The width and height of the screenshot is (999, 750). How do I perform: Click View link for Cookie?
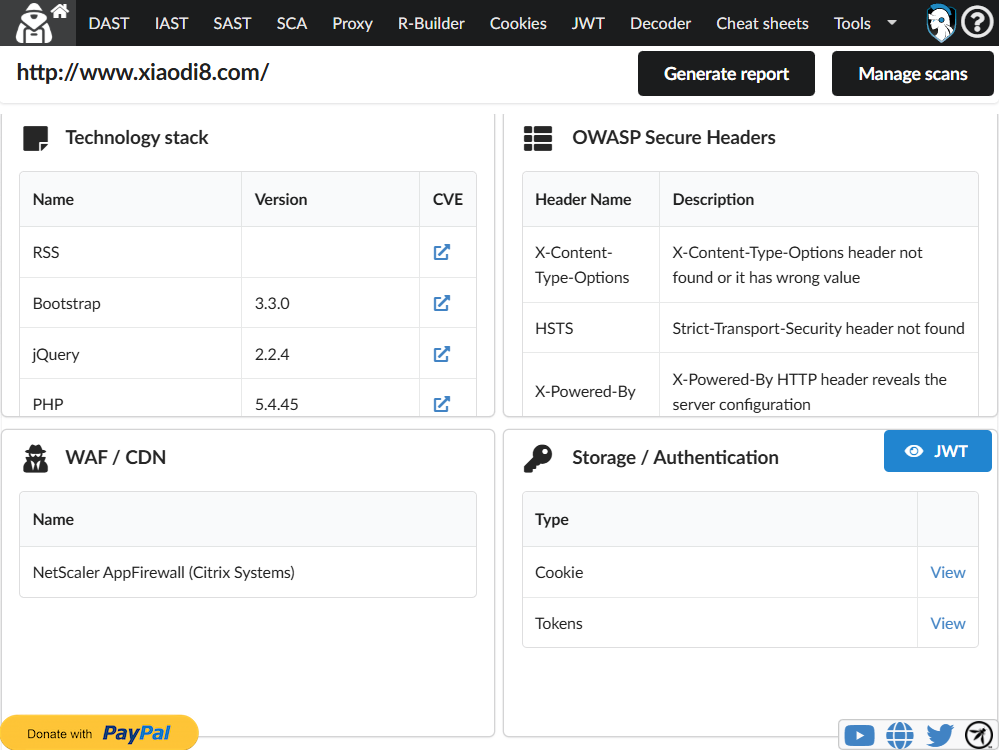pyautogui.click(x=947, y=572)
